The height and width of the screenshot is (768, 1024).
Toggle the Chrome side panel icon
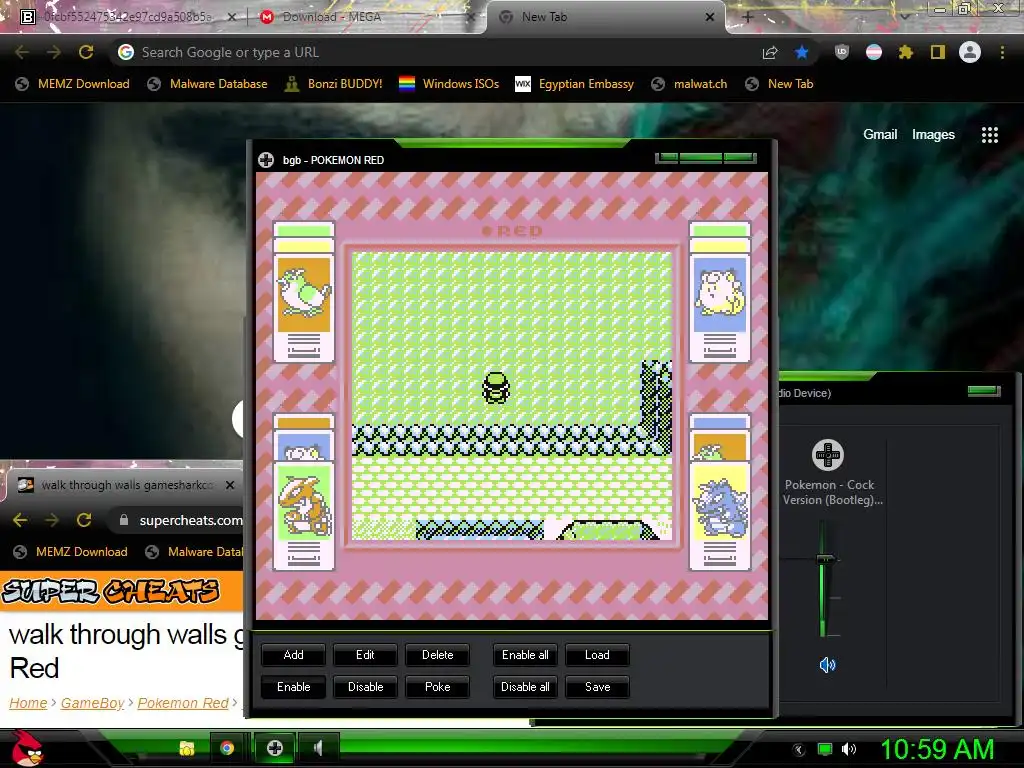tap(938, 52)
